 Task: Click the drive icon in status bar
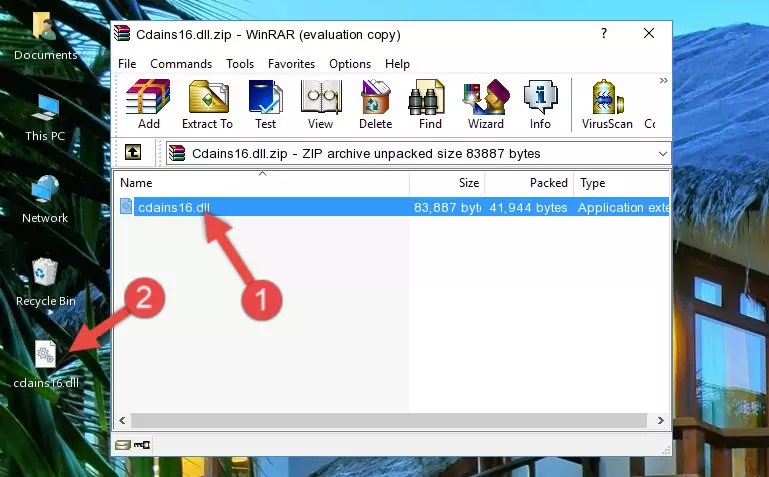coord(123,445)
